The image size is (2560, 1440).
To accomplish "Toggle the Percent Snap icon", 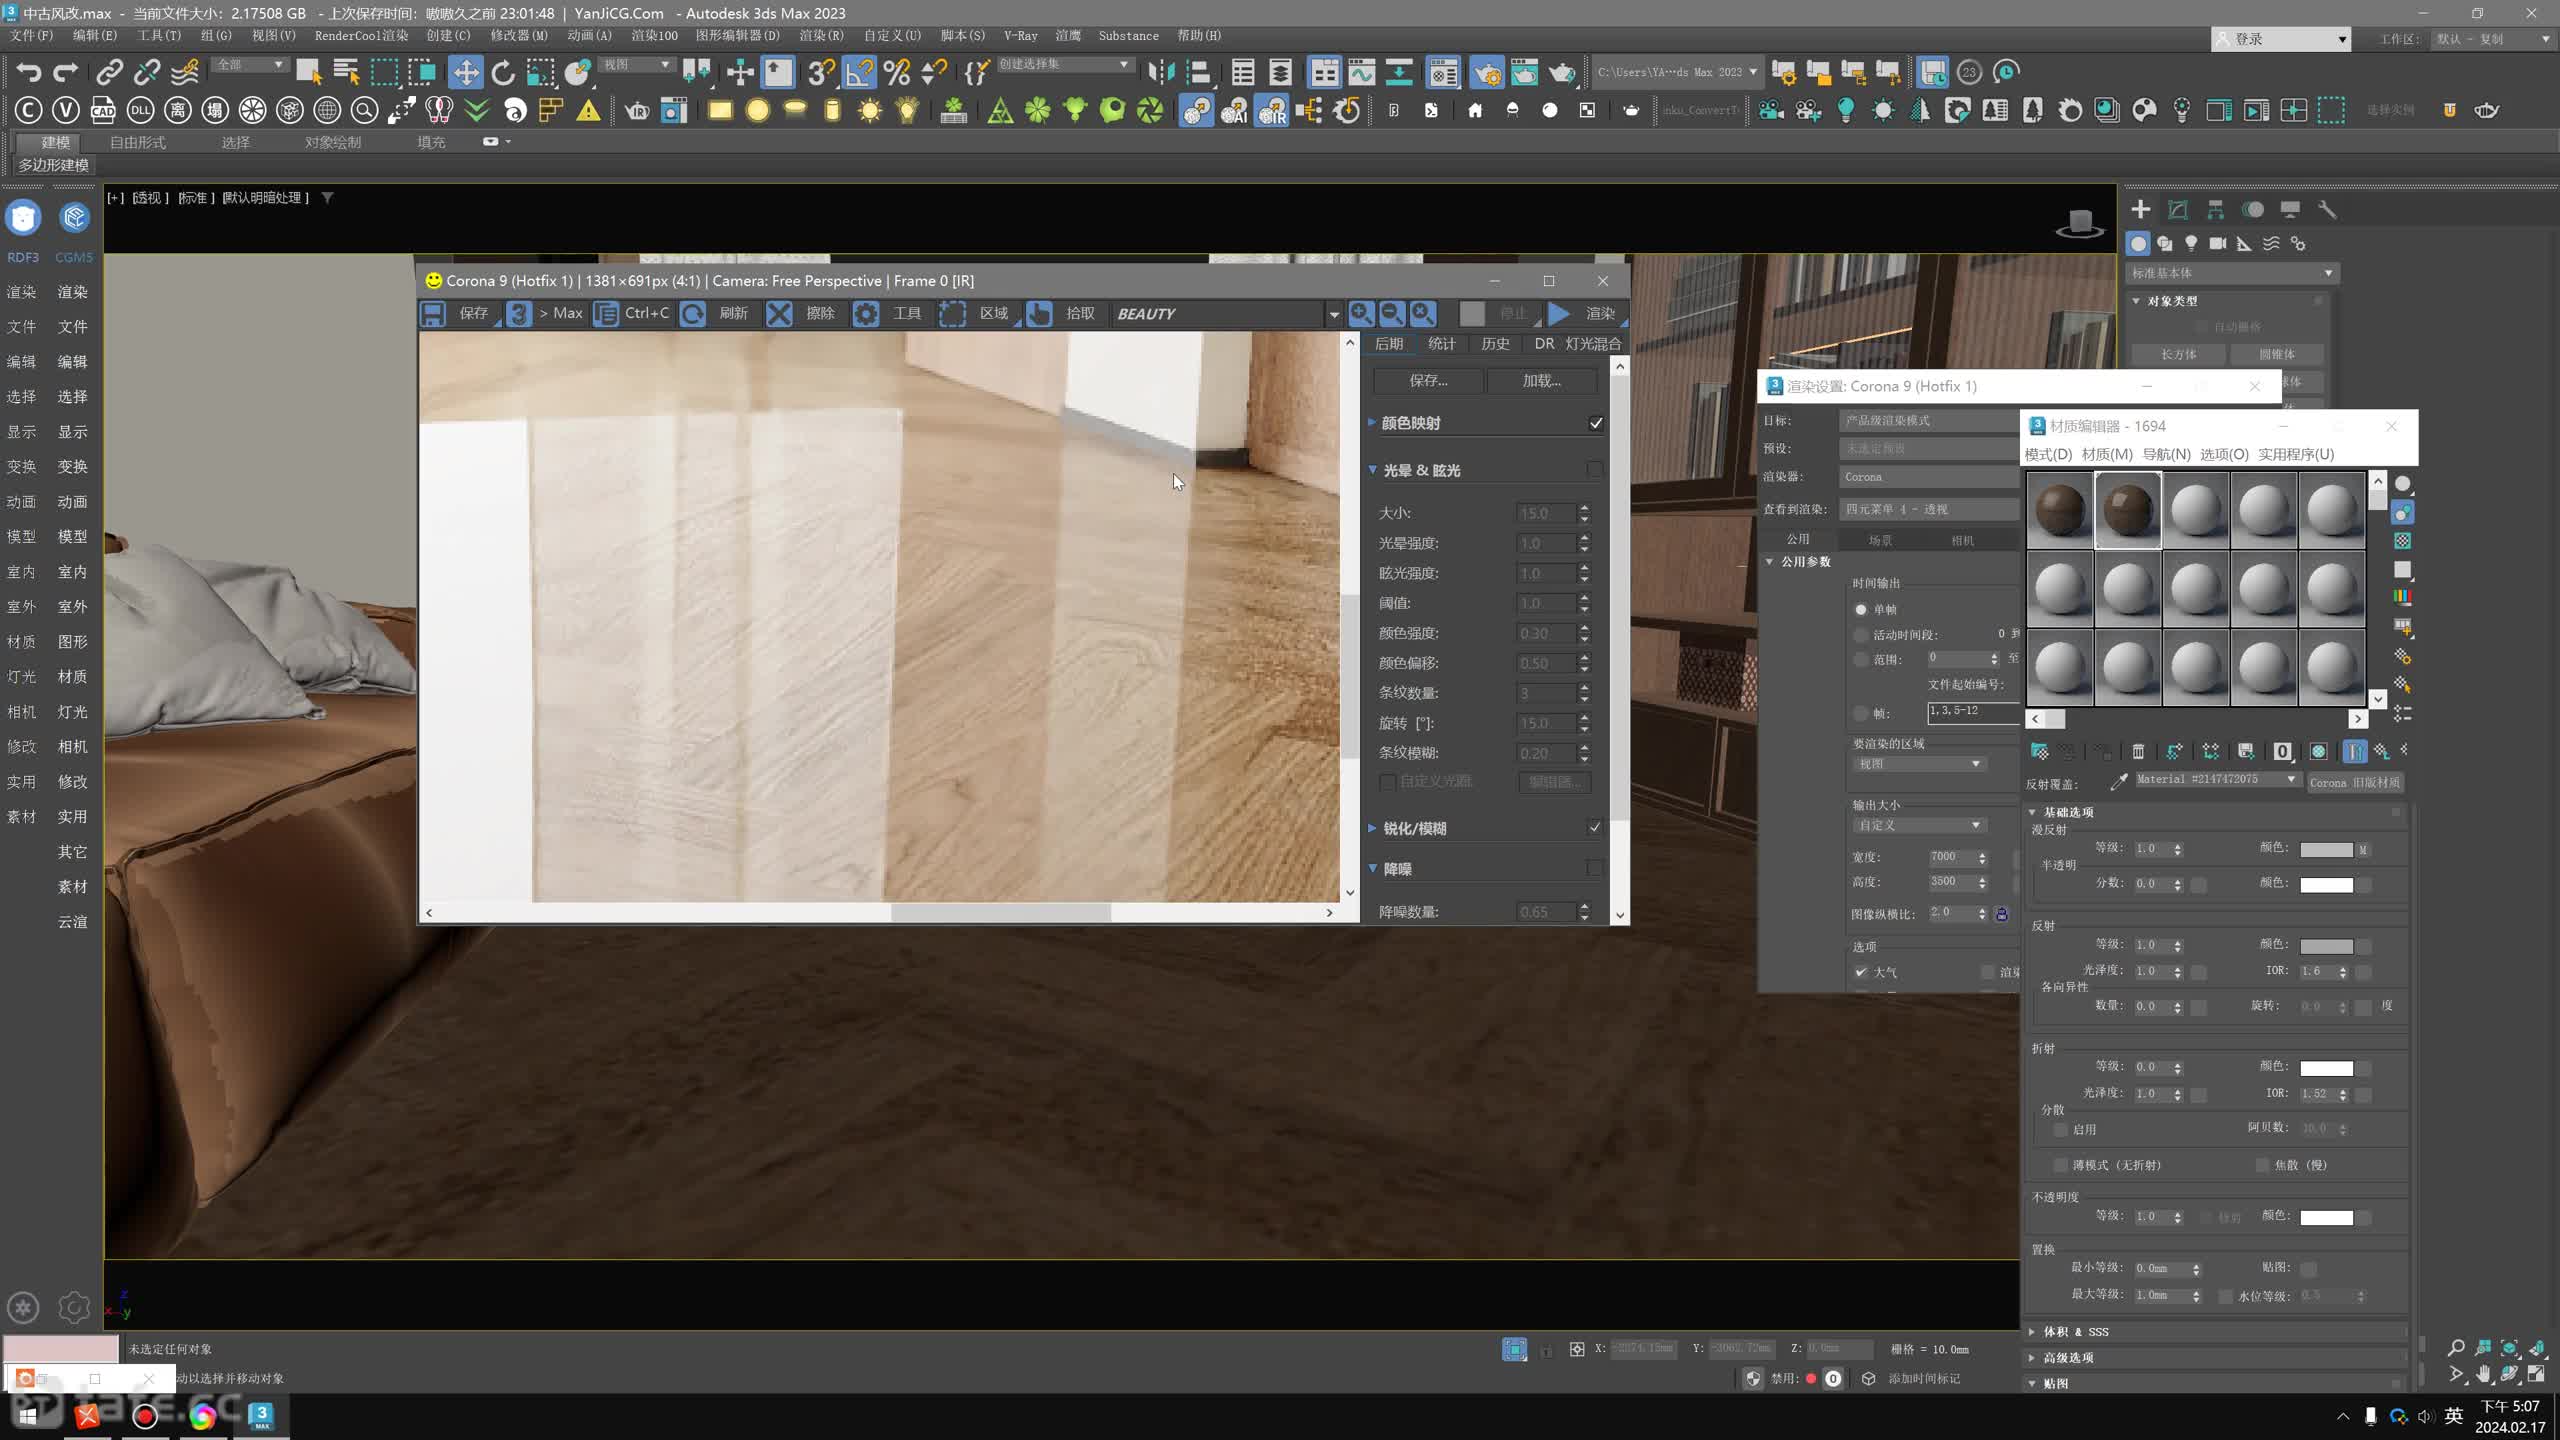I will (897, 72).
